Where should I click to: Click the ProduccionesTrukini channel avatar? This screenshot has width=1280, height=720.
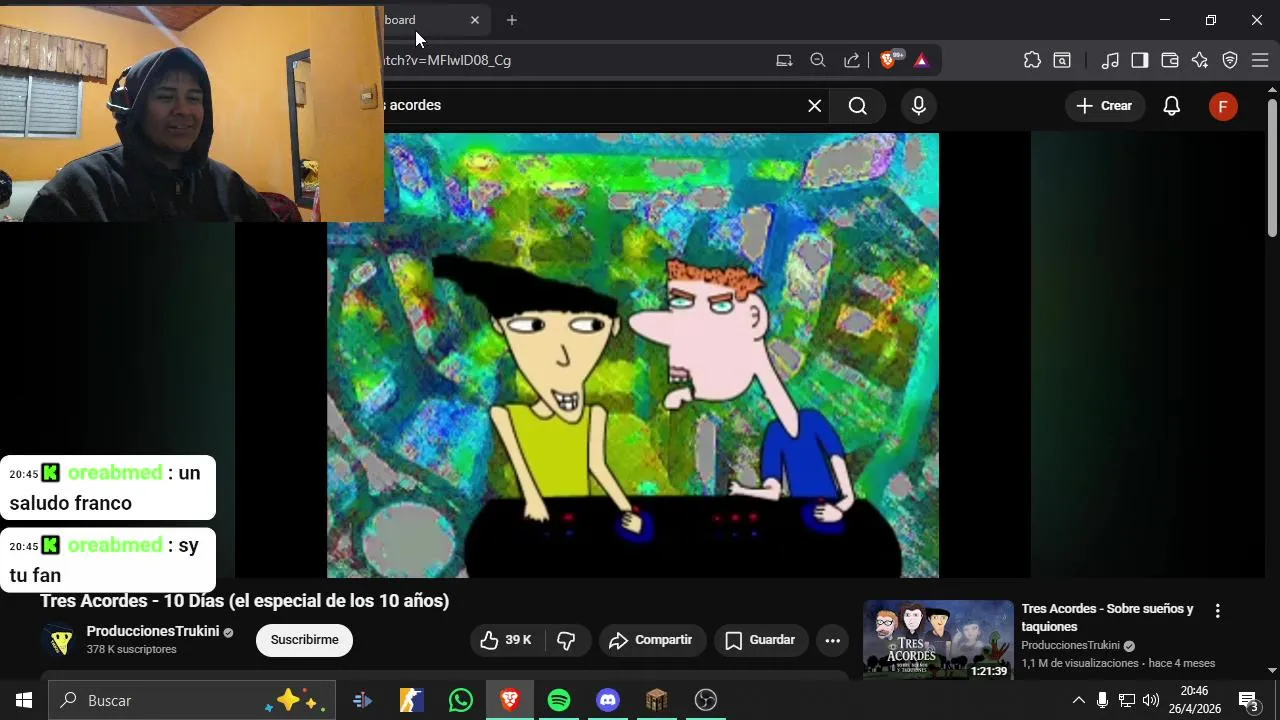(60, 640)
